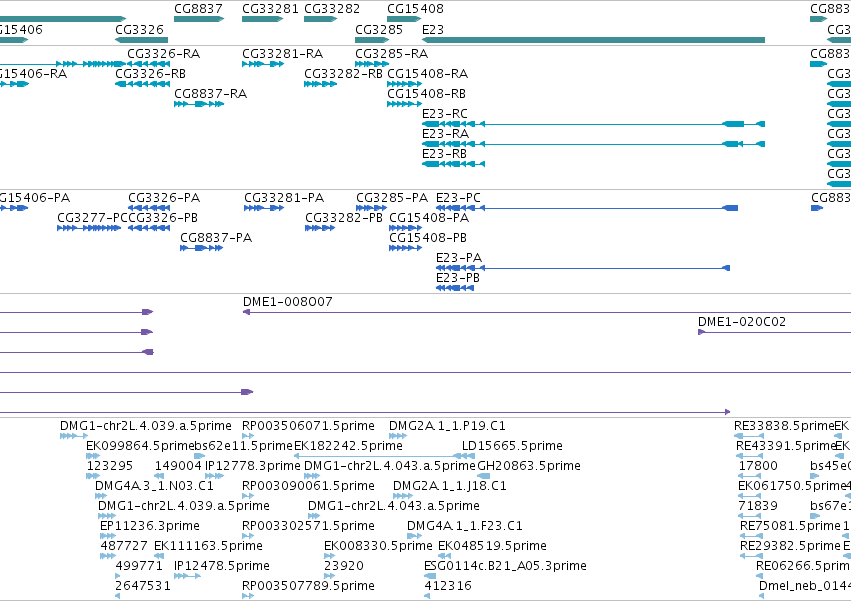Select EST DMG2A1_1.J18.C1
The width and height of the screenshot is (851, 601).
point(403,496)
